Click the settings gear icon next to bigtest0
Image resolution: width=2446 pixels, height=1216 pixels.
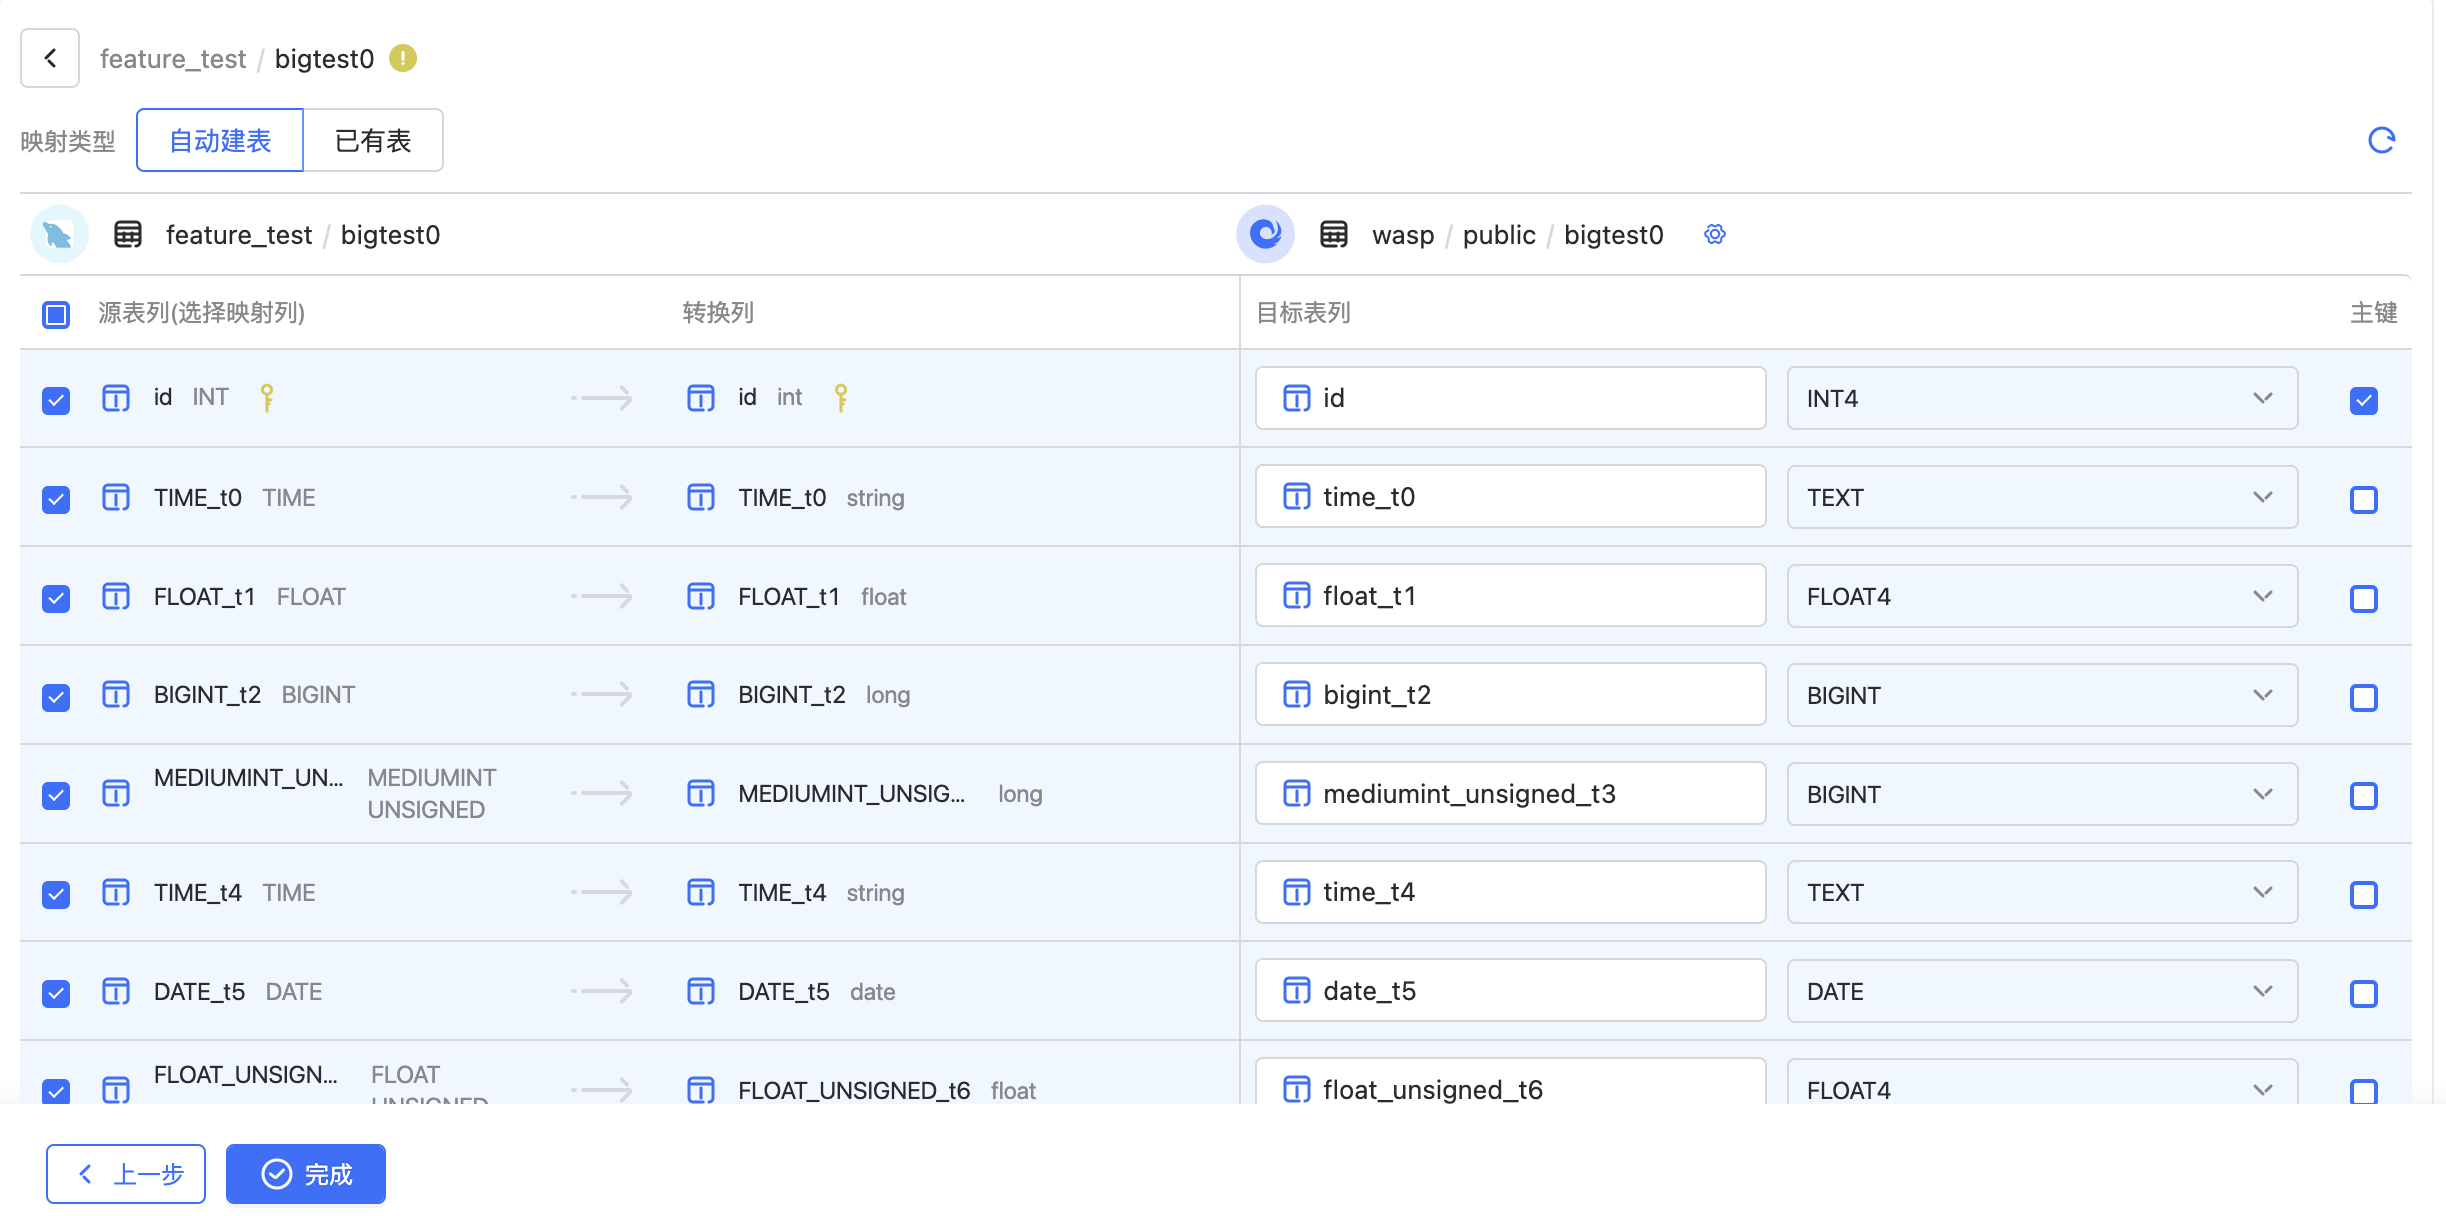pyautogui.click(x=1716, y=234)
